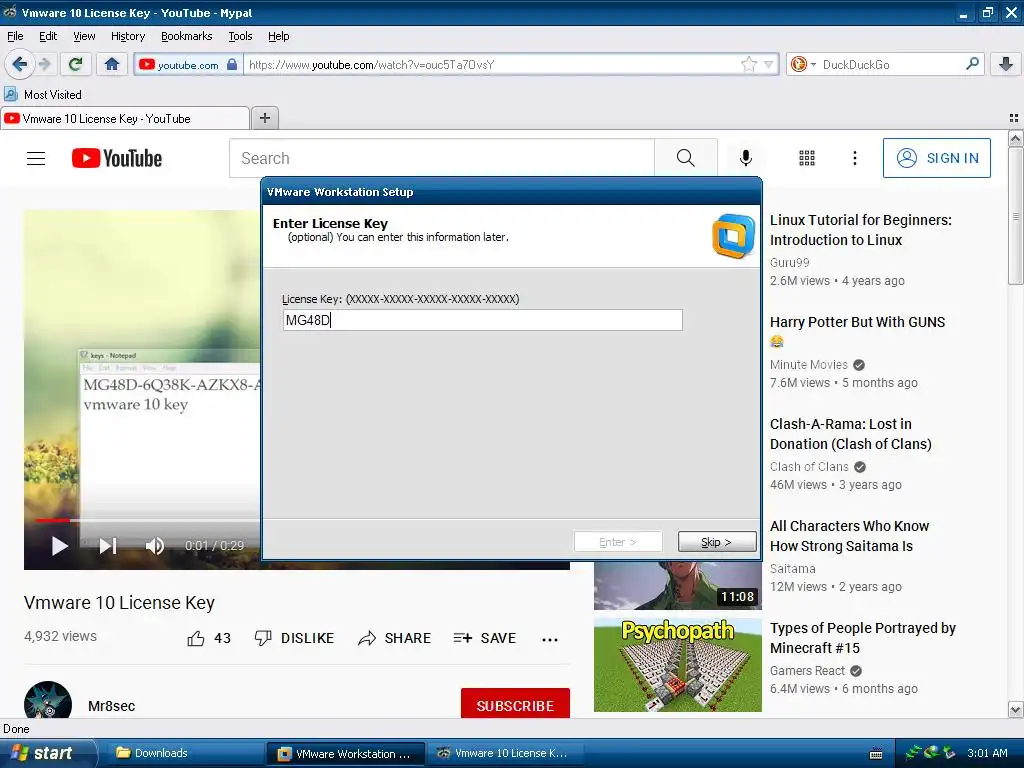
Task: Open Harry Potter But With GUNS video
Action: coord(857,322)
